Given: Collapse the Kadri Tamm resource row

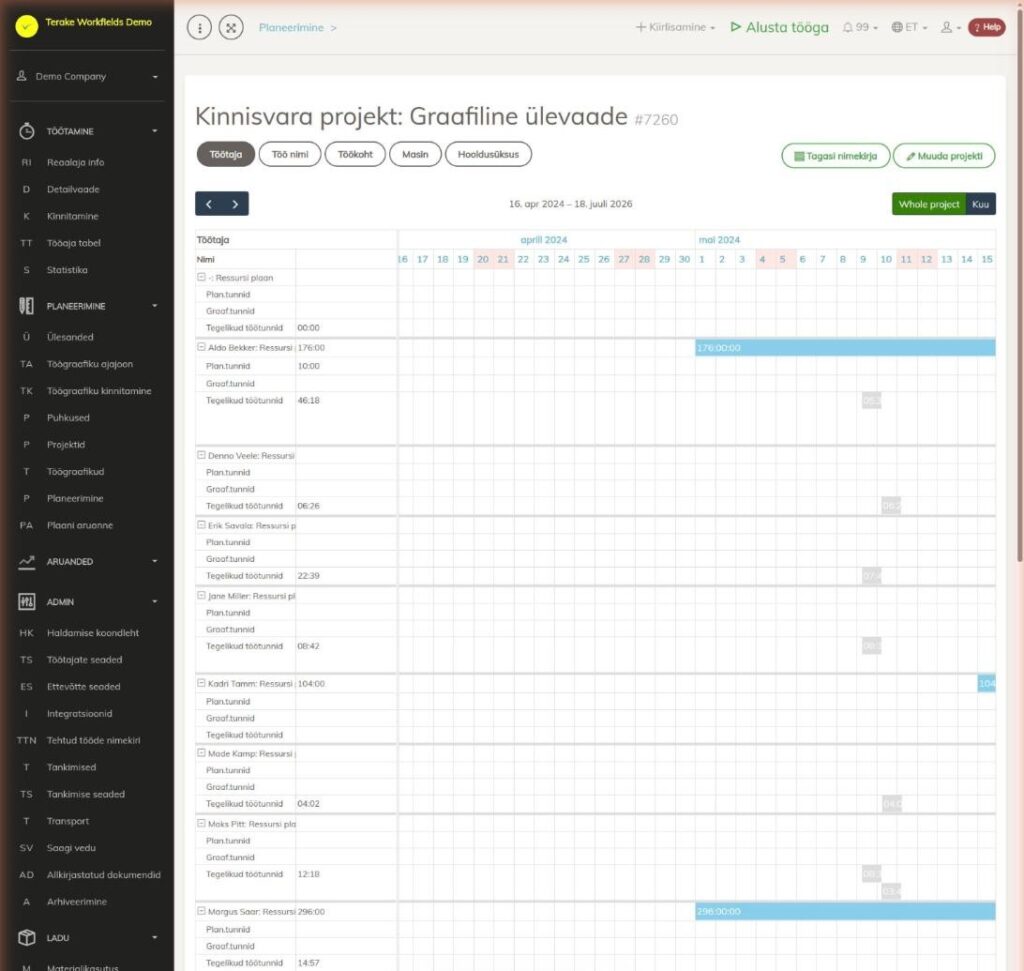Looking at the screenshot, I should [201, 683].
